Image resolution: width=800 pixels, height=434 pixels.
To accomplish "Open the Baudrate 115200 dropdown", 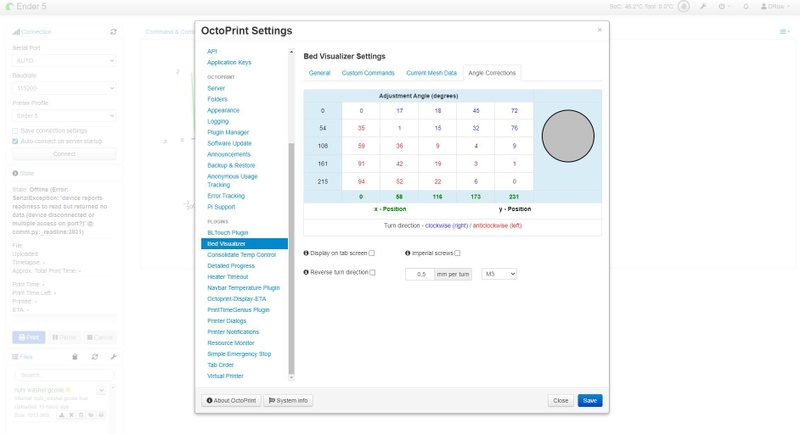I will point(64,88).
